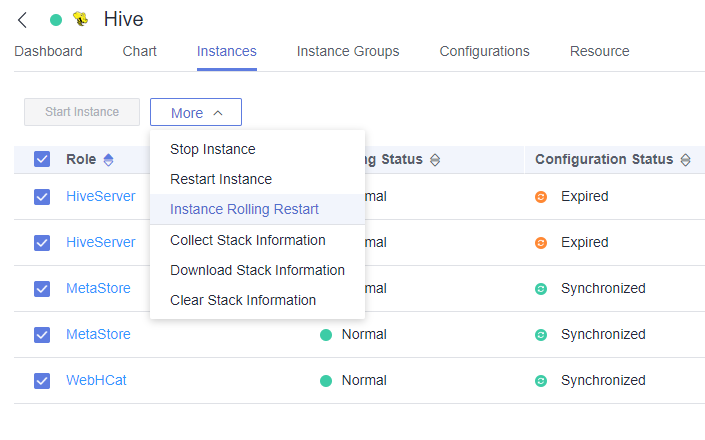Sort Configuration Status column with its sort icon
Image resolution: width=705 pixels, height=440 pixels.
tap(685, 160)
